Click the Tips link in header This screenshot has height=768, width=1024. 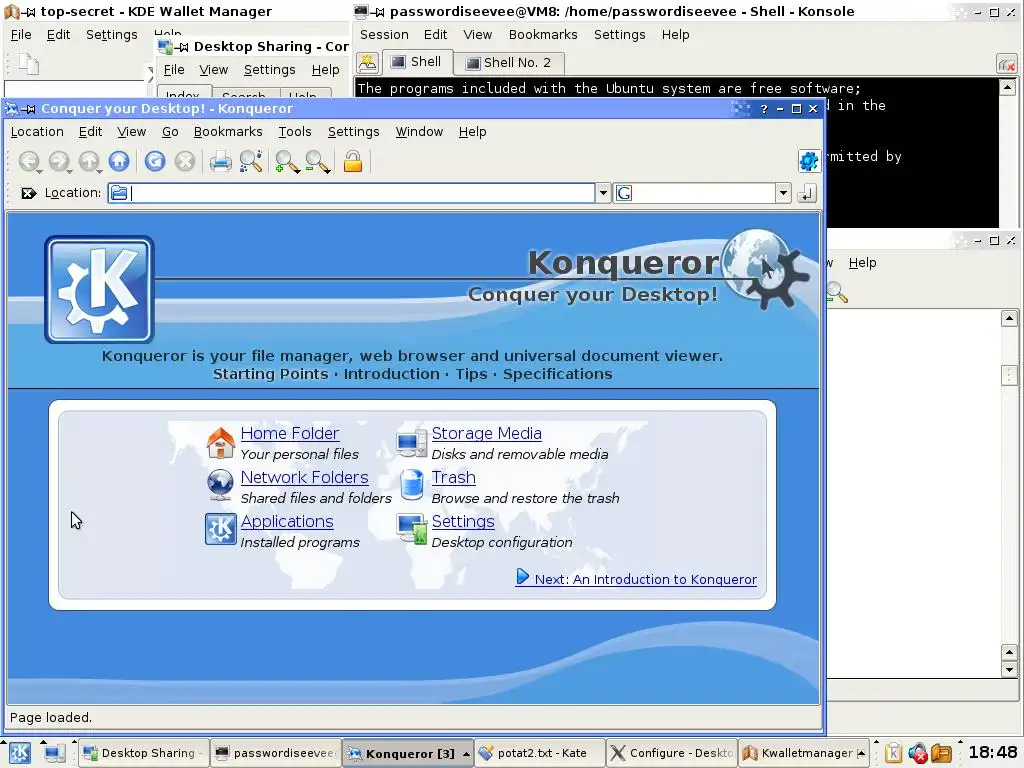point(471,374)
